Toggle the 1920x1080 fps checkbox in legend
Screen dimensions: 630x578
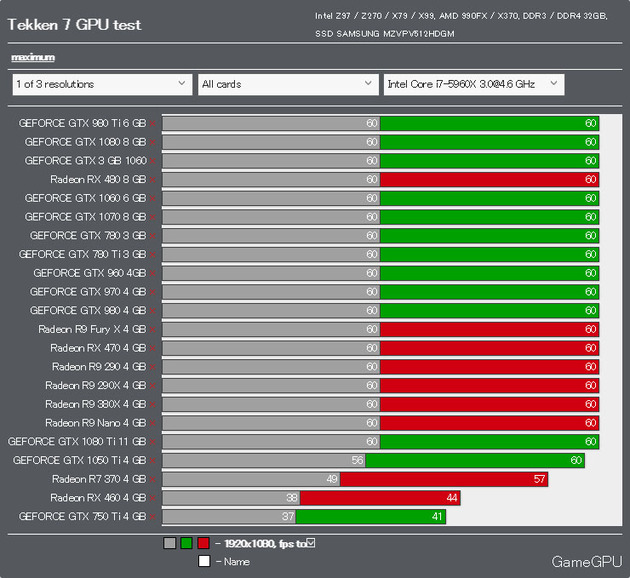point(311,543)
